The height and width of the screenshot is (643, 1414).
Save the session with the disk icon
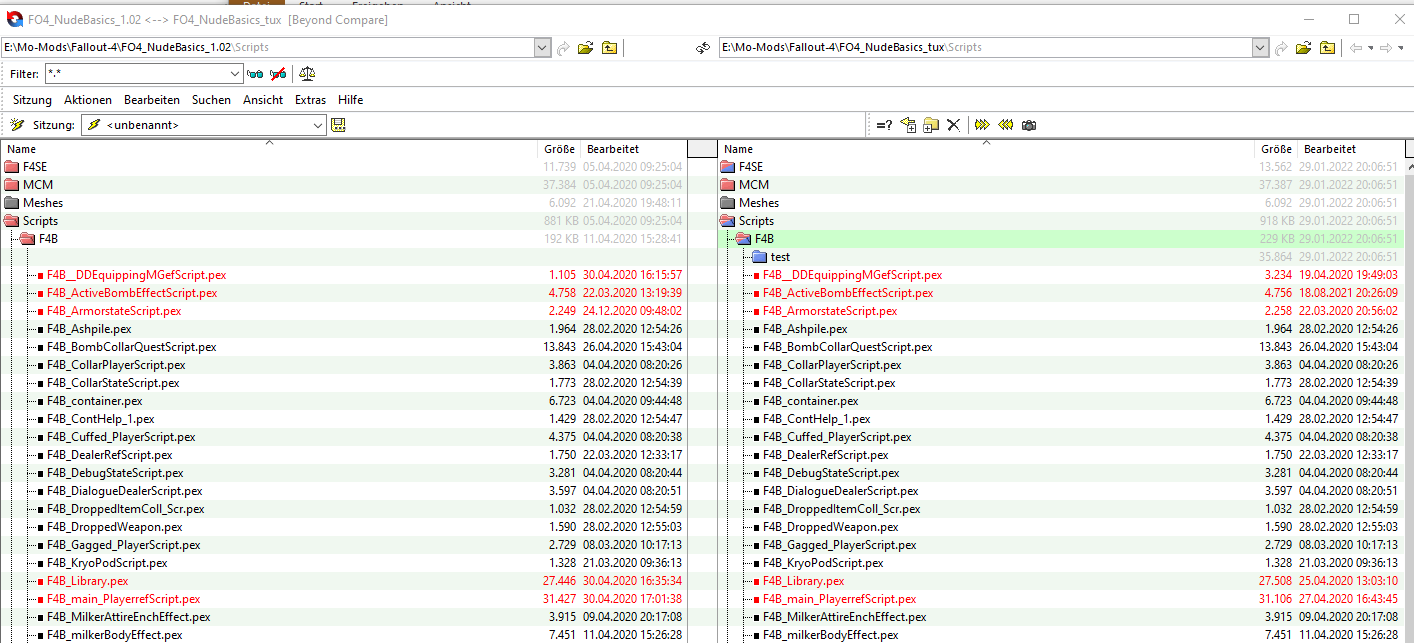(338, 125)
